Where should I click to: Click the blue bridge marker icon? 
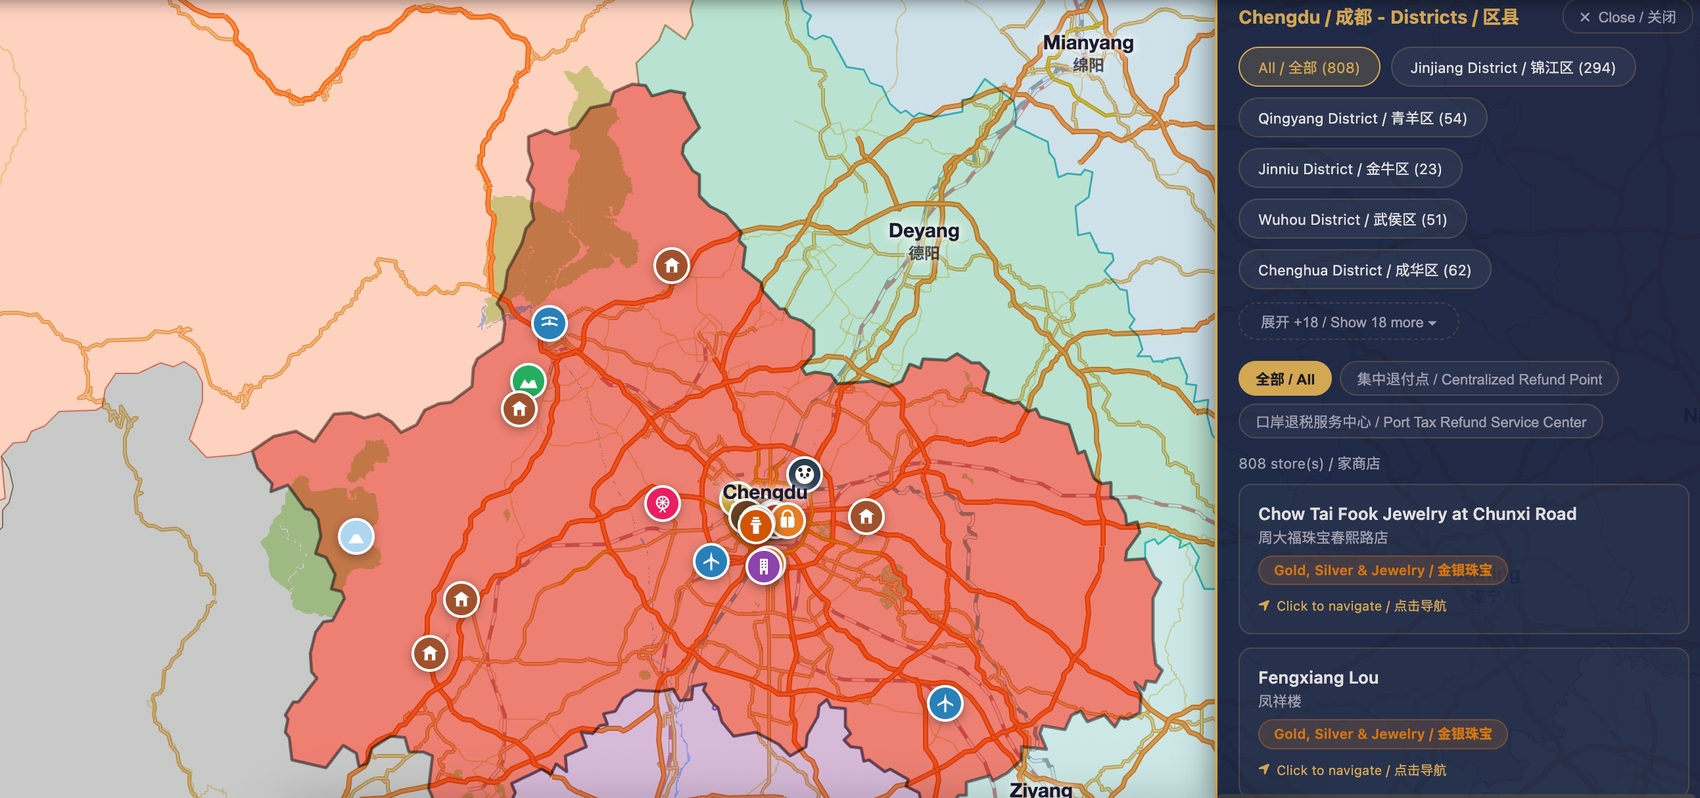[x=549, y=323]
